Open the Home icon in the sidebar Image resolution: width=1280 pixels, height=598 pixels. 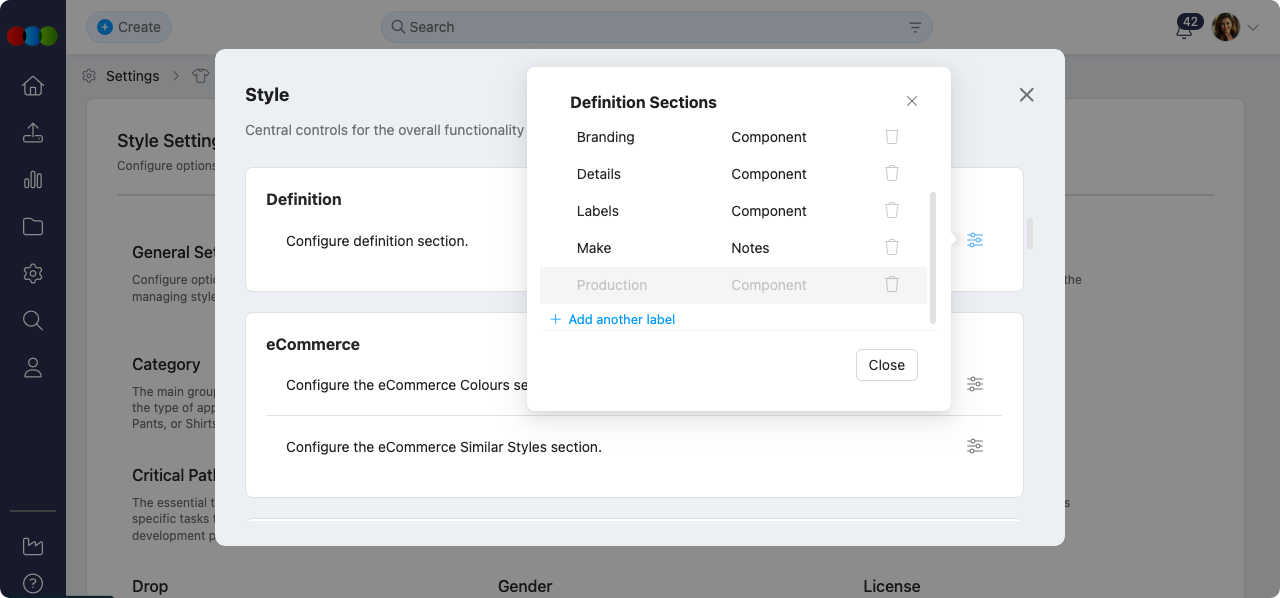click(x=32, y=86)
